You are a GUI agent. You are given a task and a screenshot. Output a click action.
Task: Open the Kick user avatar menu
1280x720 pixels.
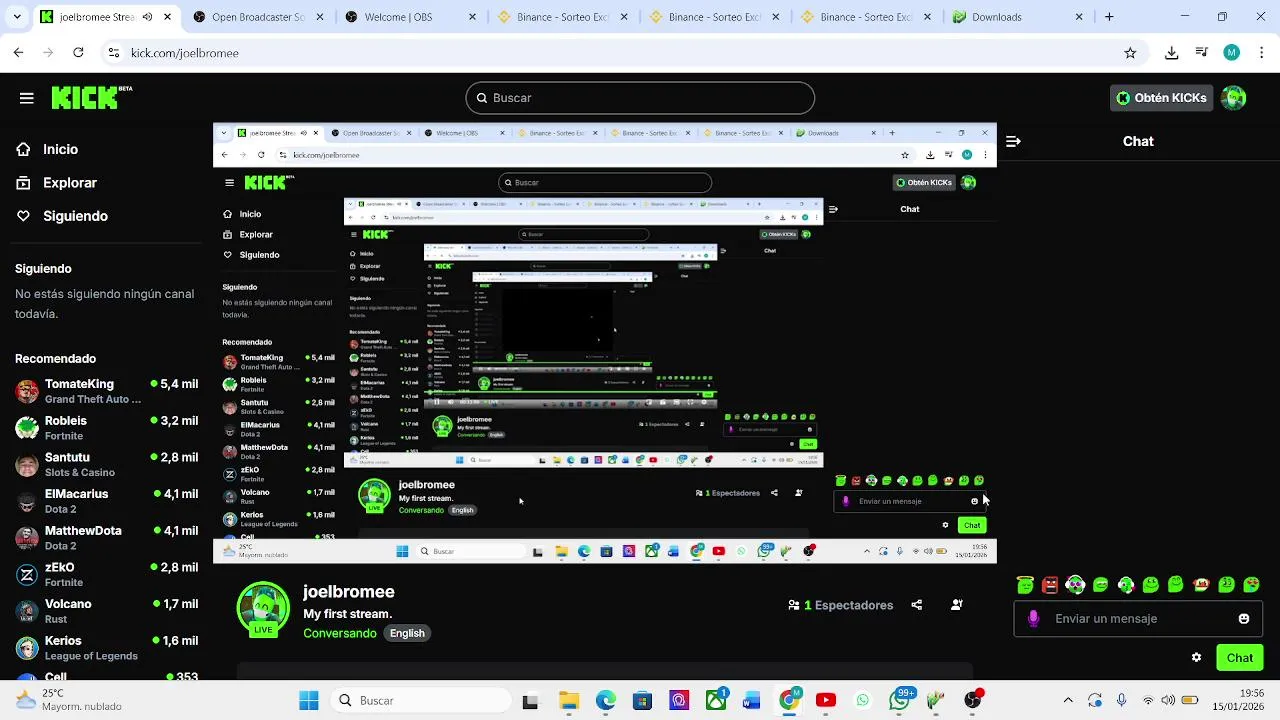click(x=1234, y=98)
